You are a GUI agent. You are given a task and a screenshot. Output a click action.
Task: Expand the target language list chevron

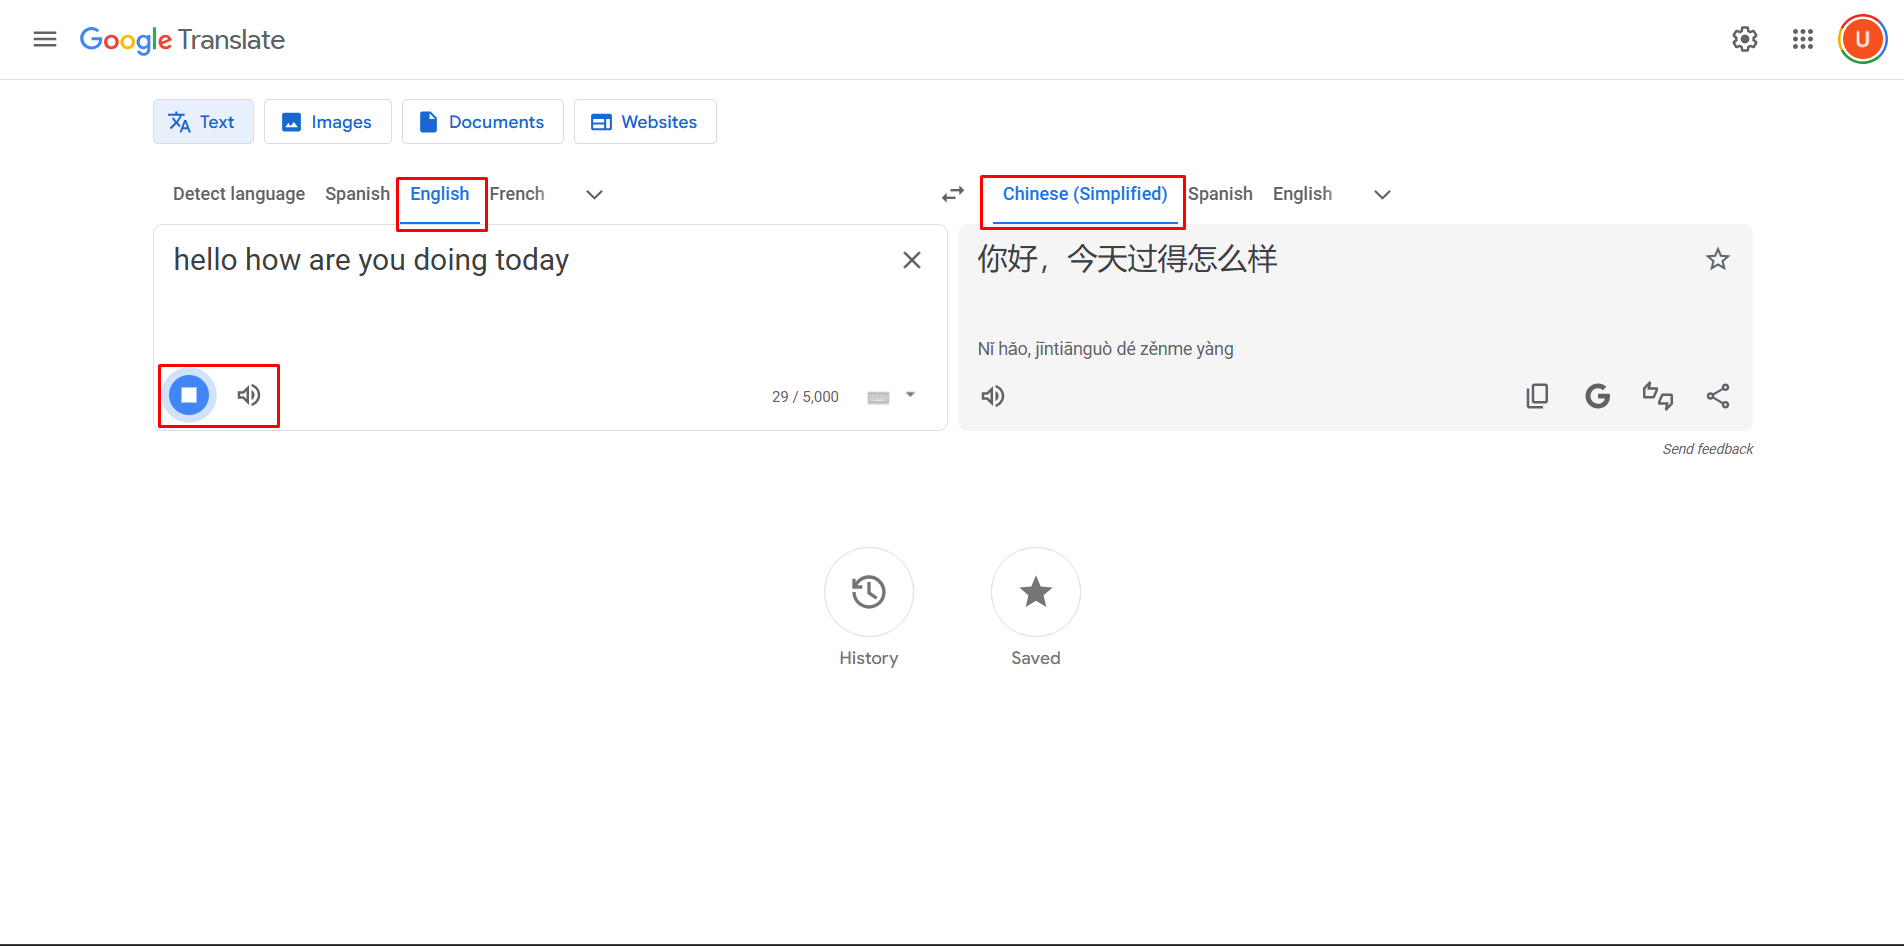click(x=1382, y=194)
